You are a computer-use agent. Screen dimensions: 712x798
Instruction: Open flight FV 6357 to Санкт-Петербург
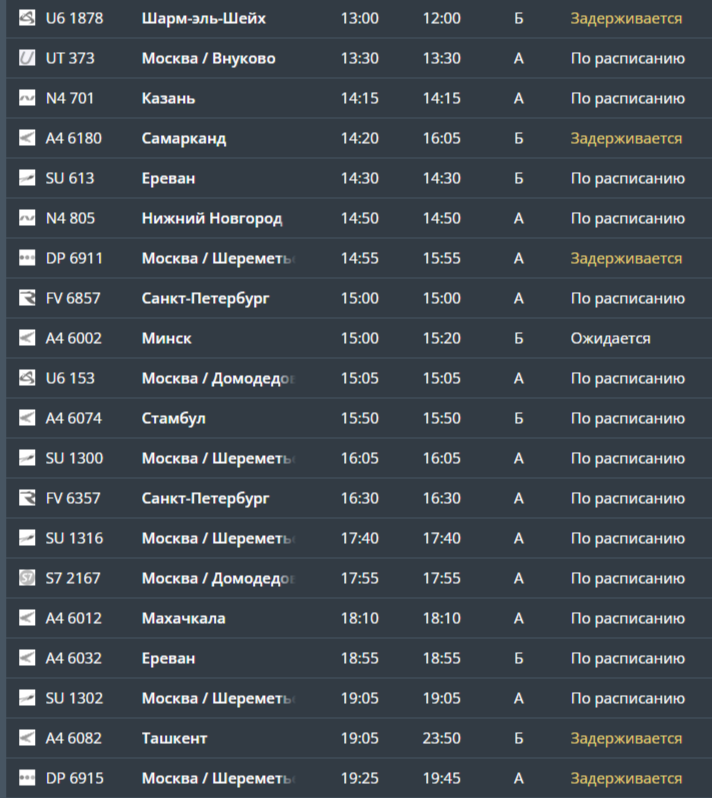(74, 498)
